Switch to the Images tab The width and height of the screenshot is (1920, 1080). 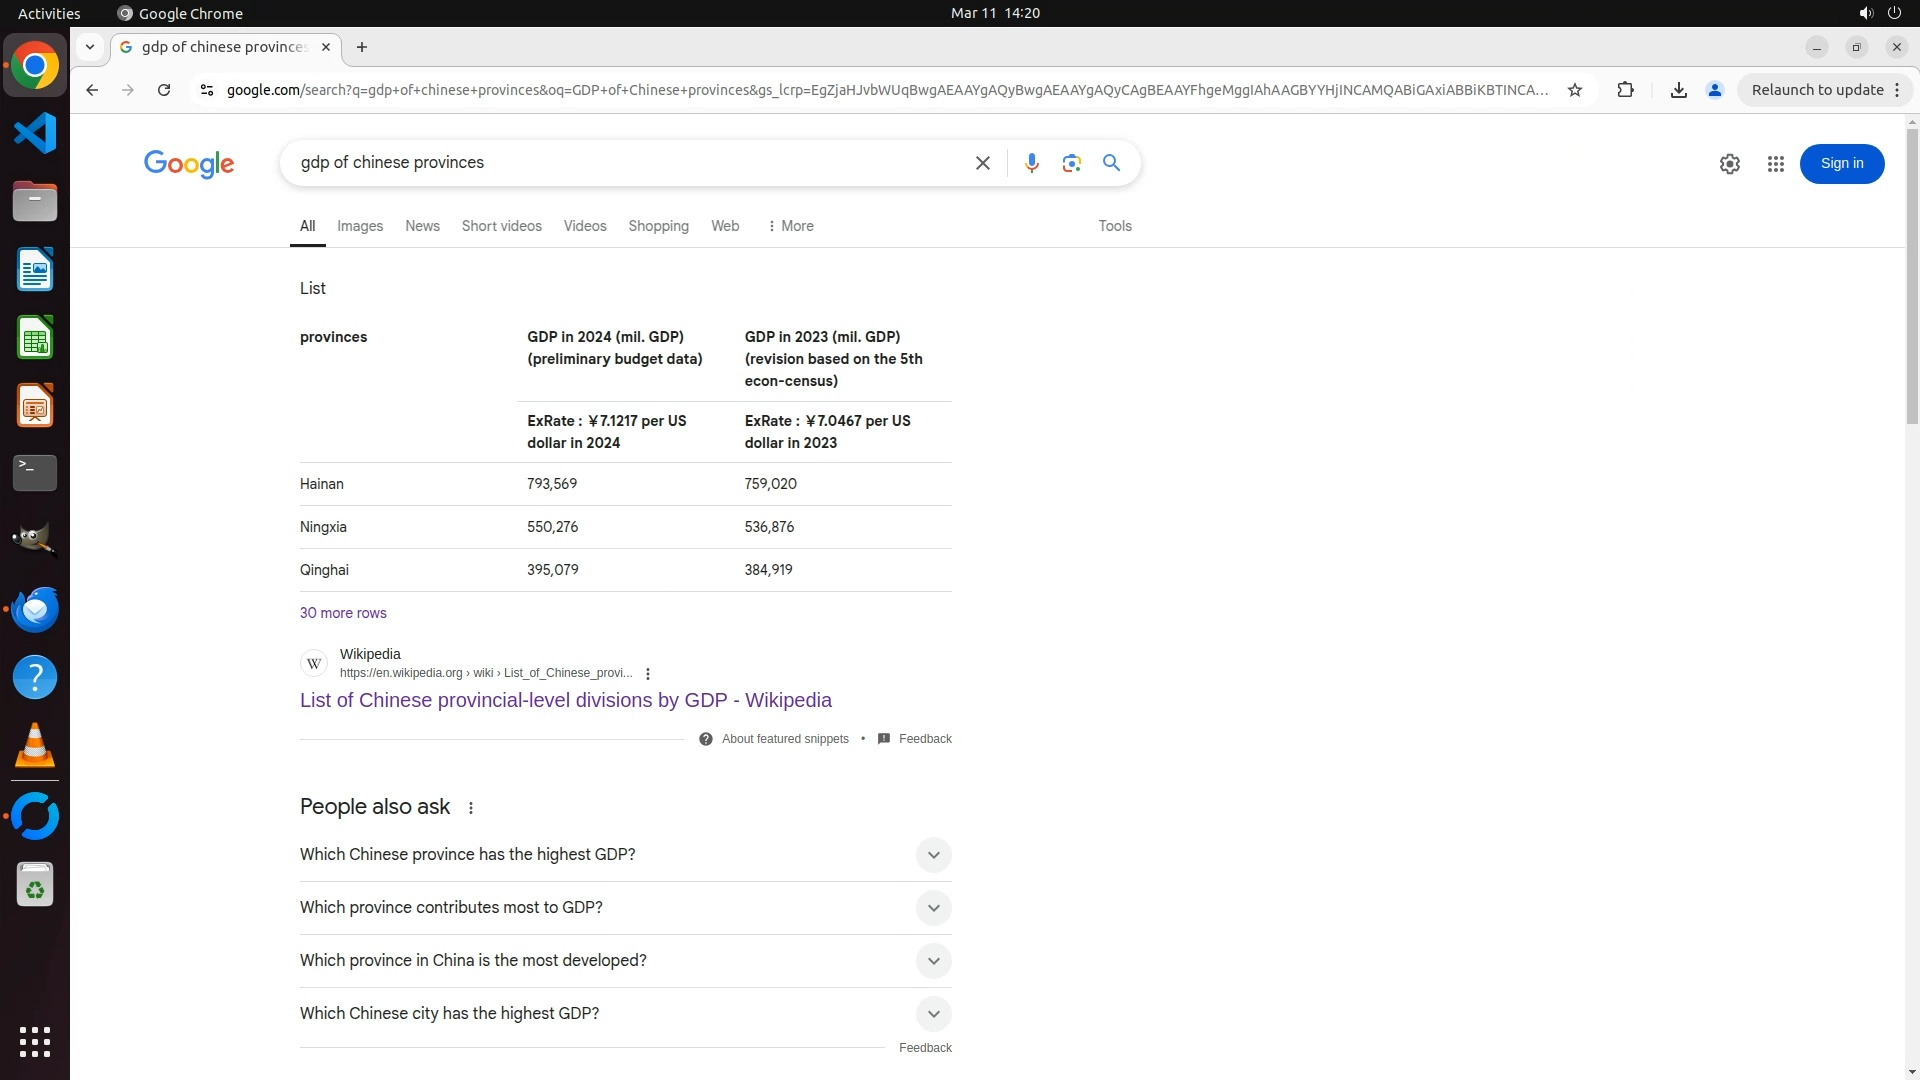(x=360, y=226)
